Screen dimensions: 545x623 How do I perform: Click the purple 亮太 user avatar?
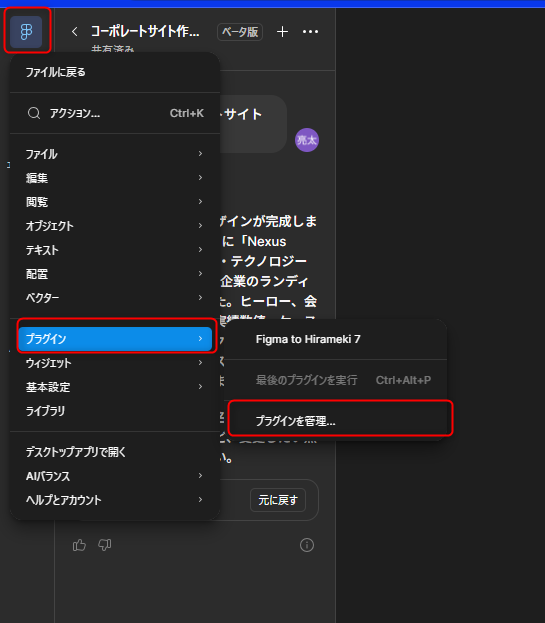[x=307, y=140]
